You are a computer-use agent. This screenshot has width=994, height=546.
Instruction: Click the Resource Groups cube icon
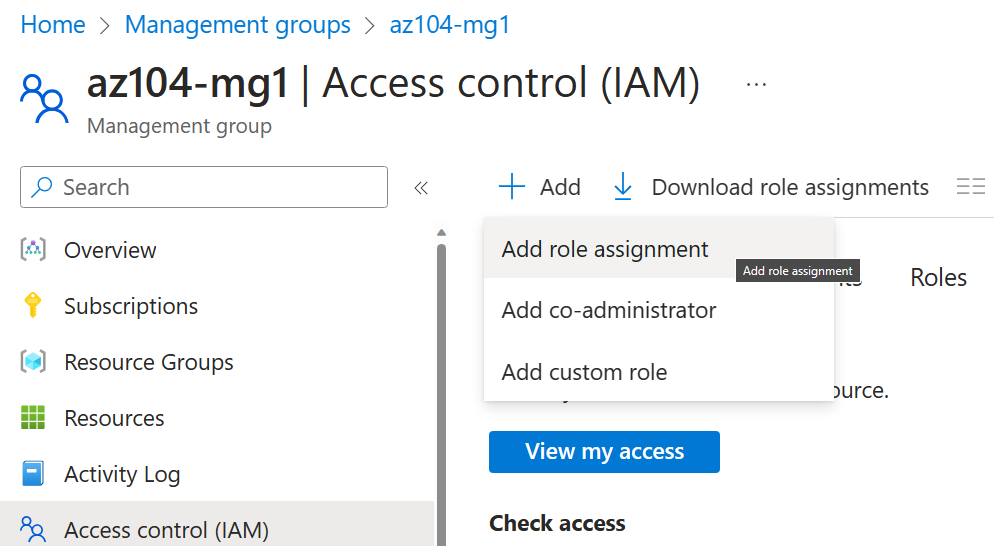(x=33, y=362)
